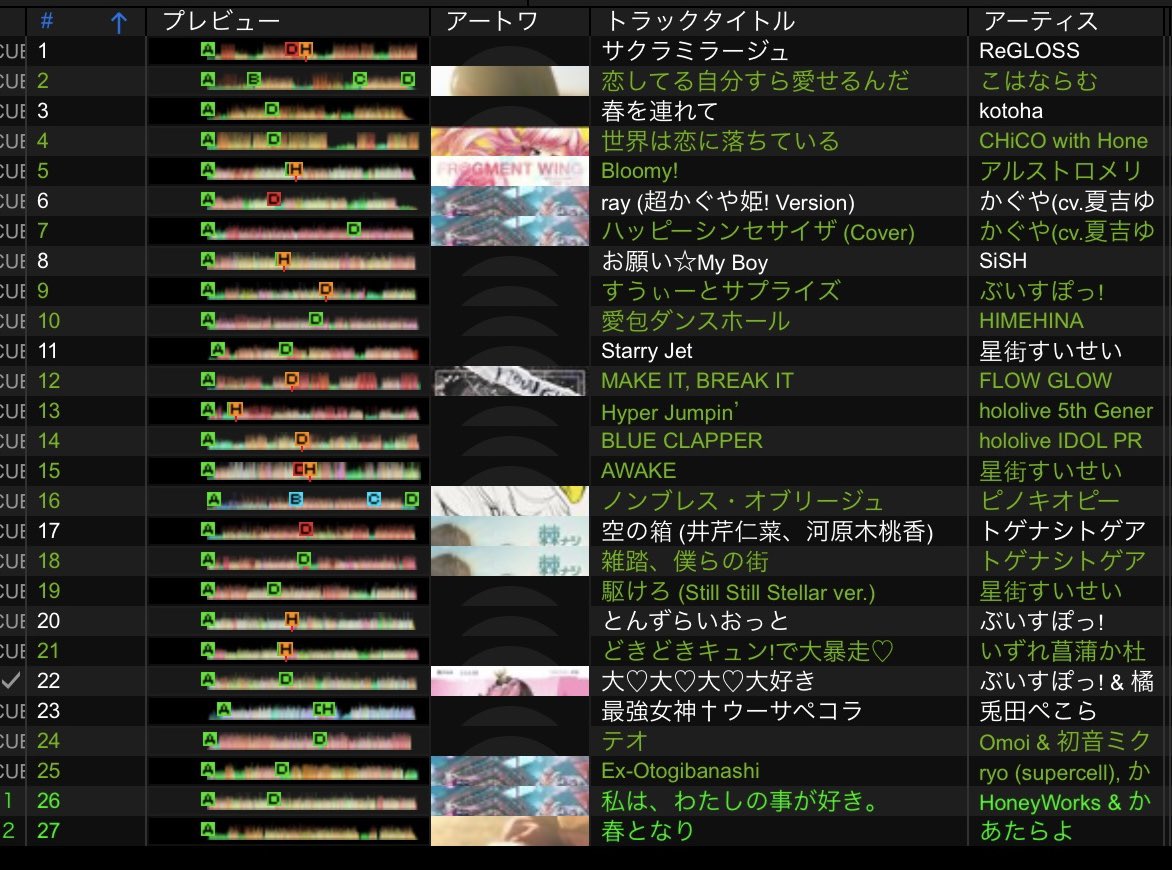Jump to red cue D on ray preview
The image size is (1172, 870).
pos(274,199)
